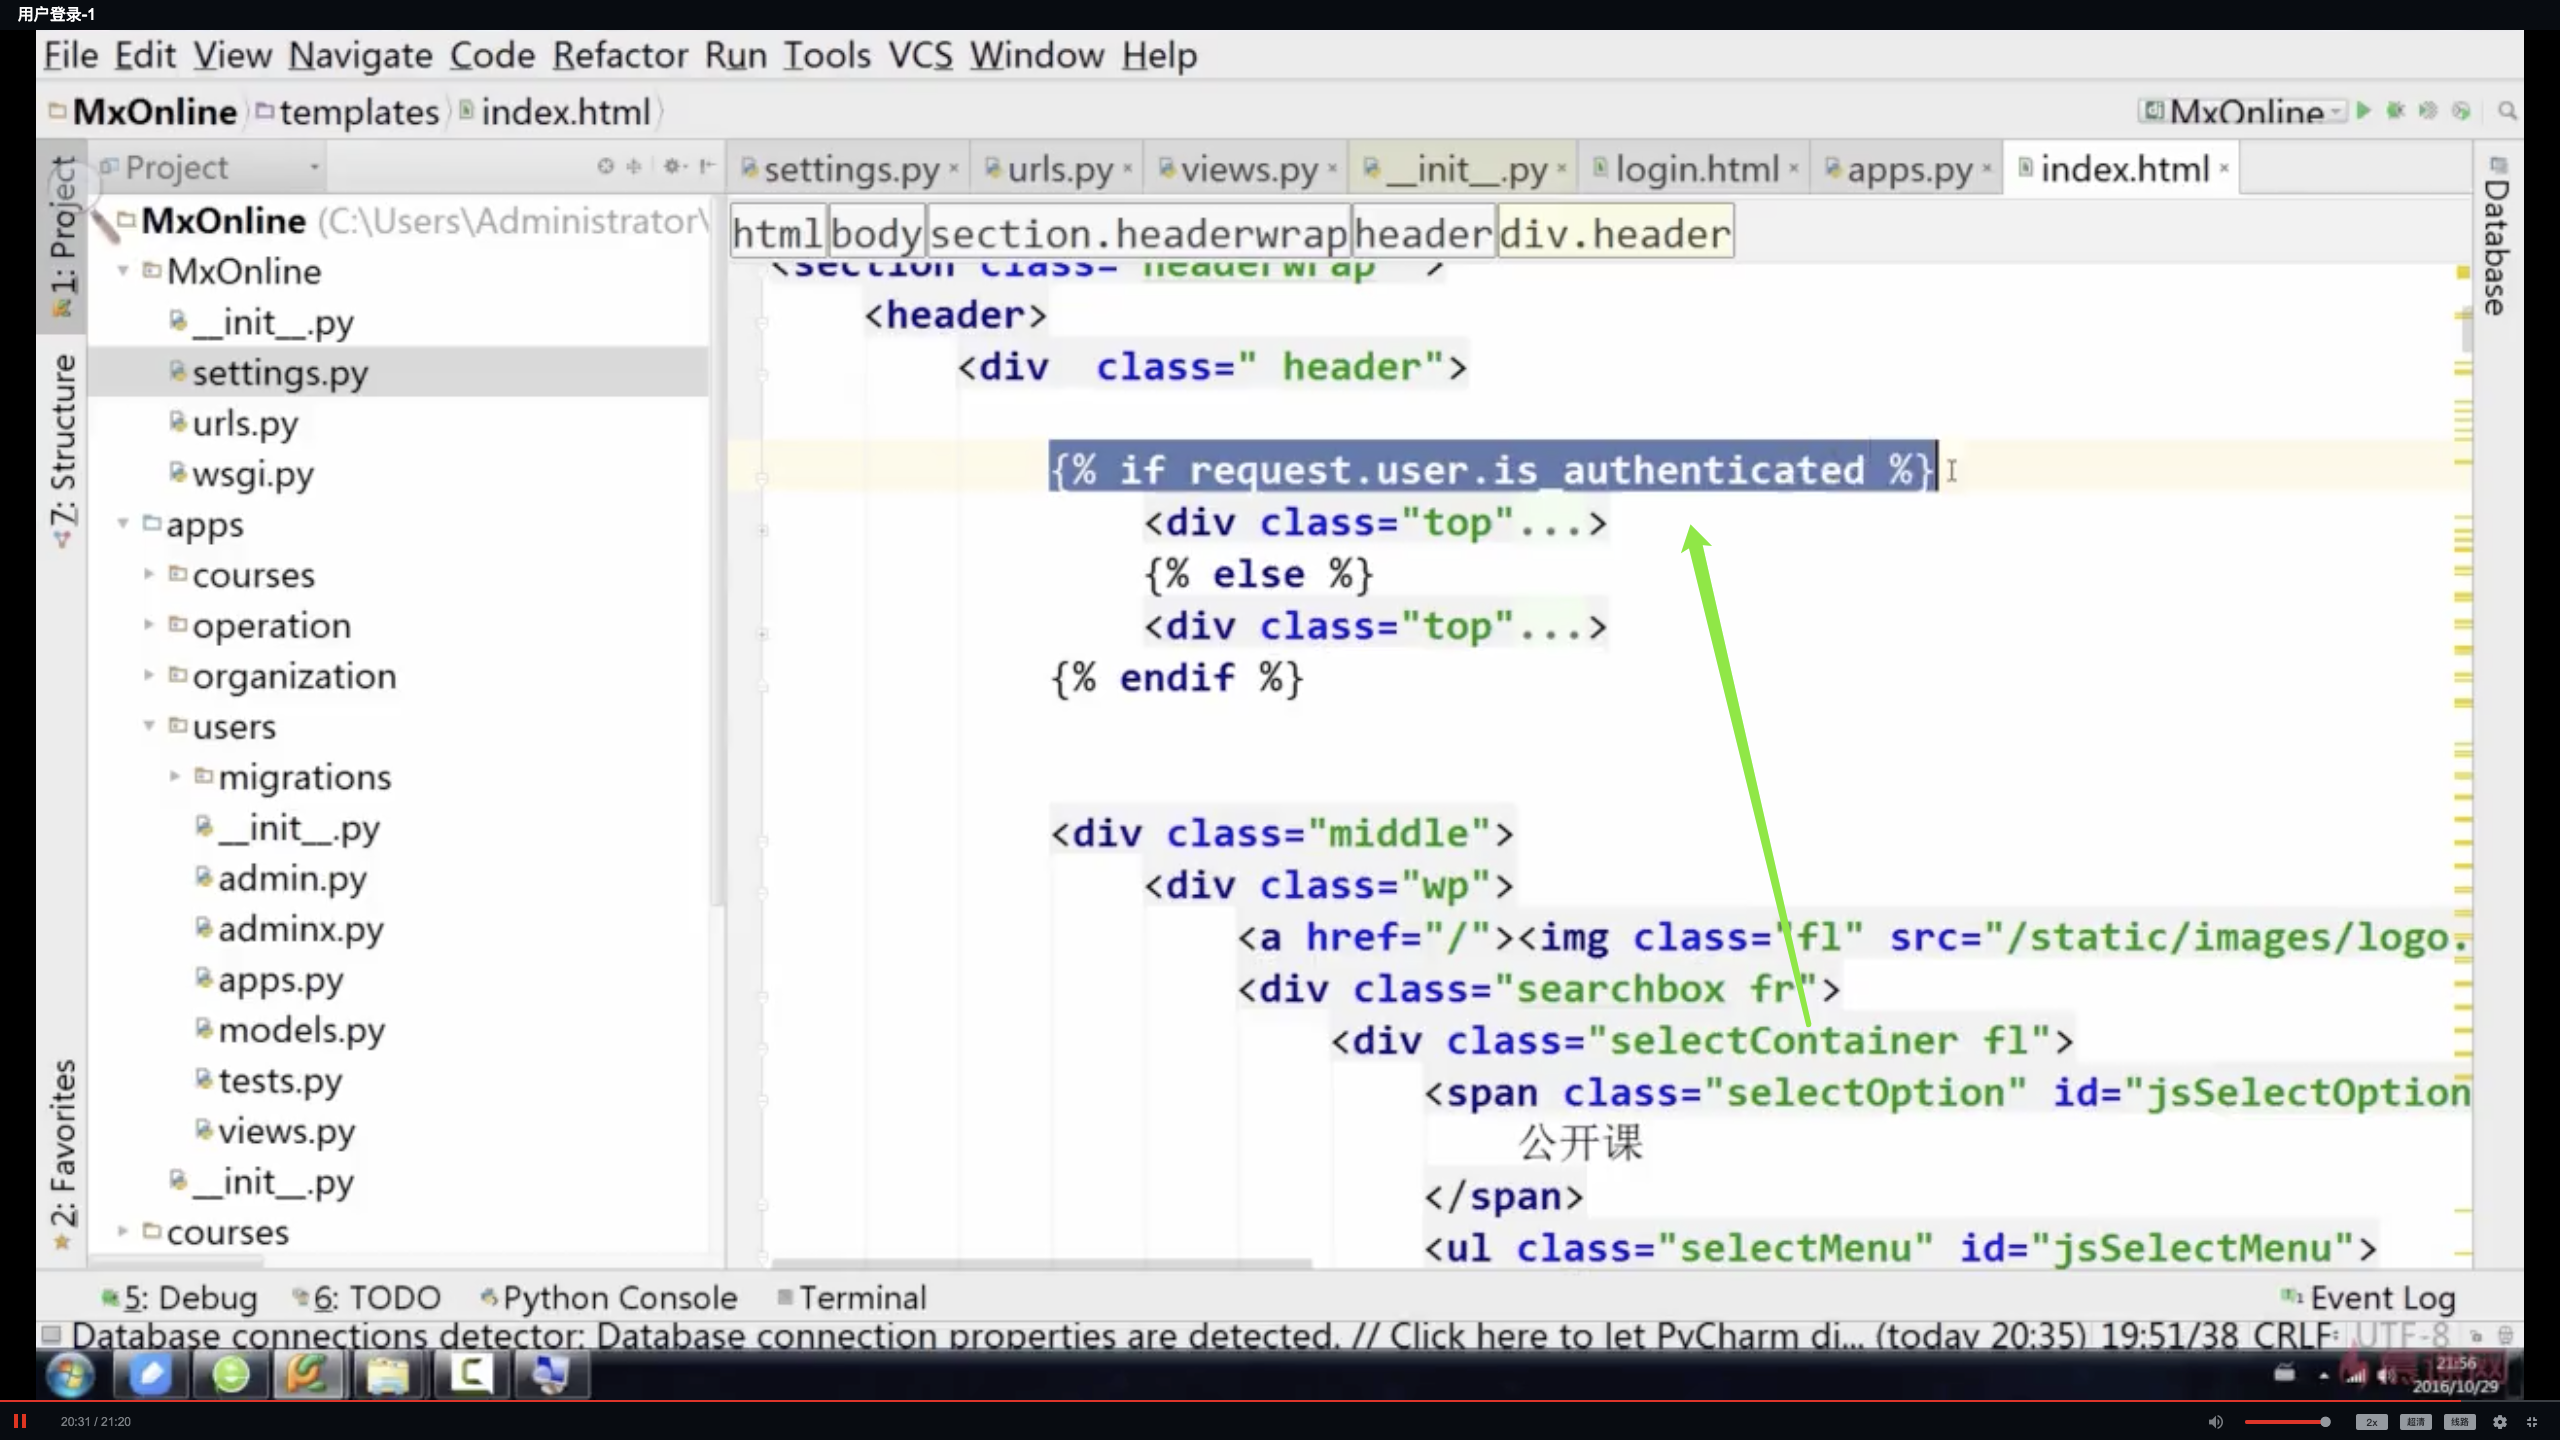Switch to the login.html editor tab
Viewport: 2560px width, 1440px height.
pos(1696,169)
